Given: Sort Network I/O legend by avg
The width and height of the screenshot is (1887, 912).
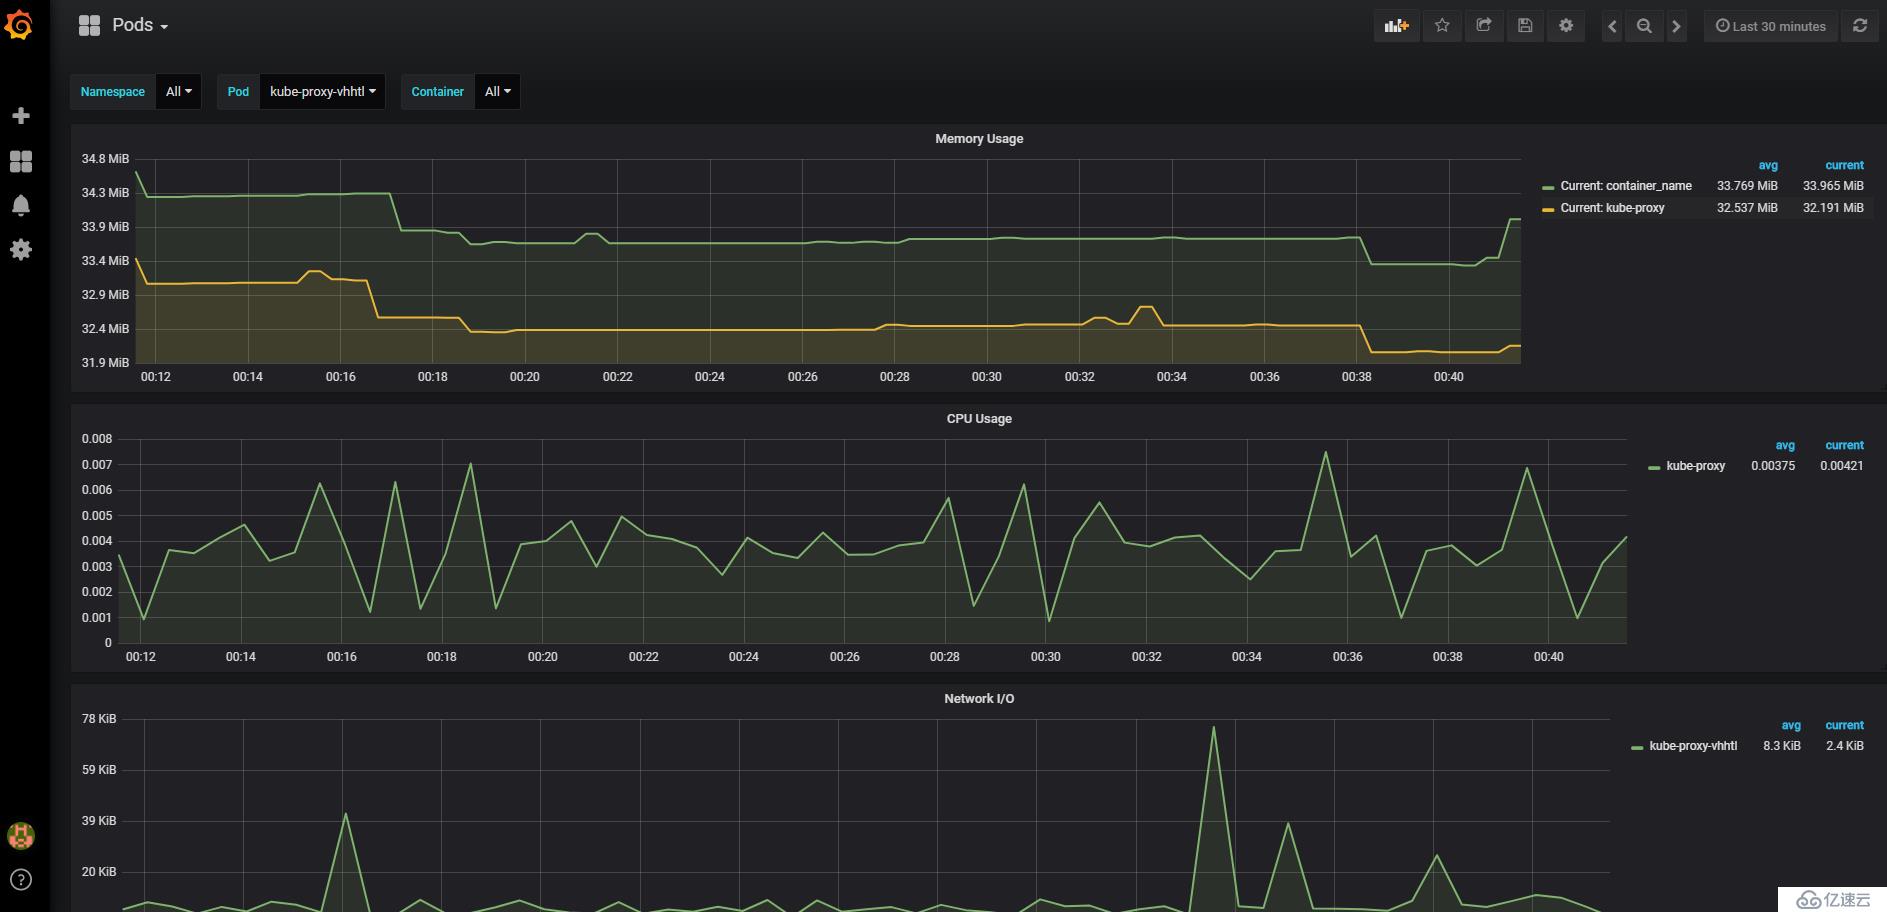Looking at the screenshot, I should (x=1791, y=725).
